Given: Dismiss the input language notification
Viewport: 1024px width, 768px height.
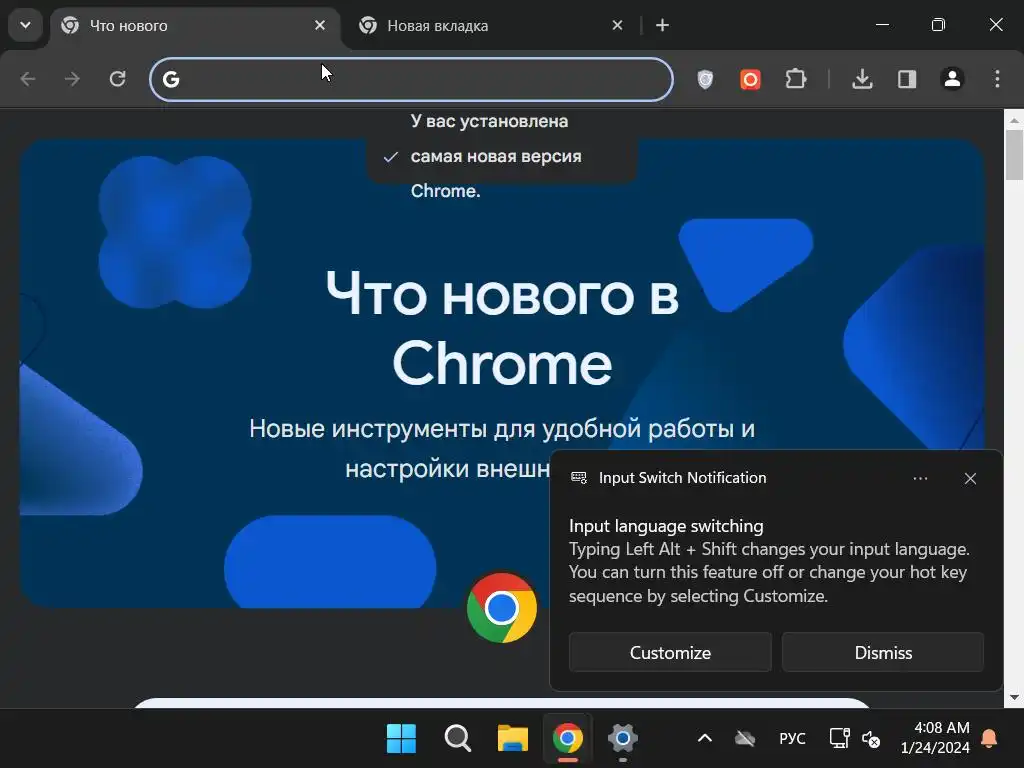Looking at the screenshot, I should 883,652.
